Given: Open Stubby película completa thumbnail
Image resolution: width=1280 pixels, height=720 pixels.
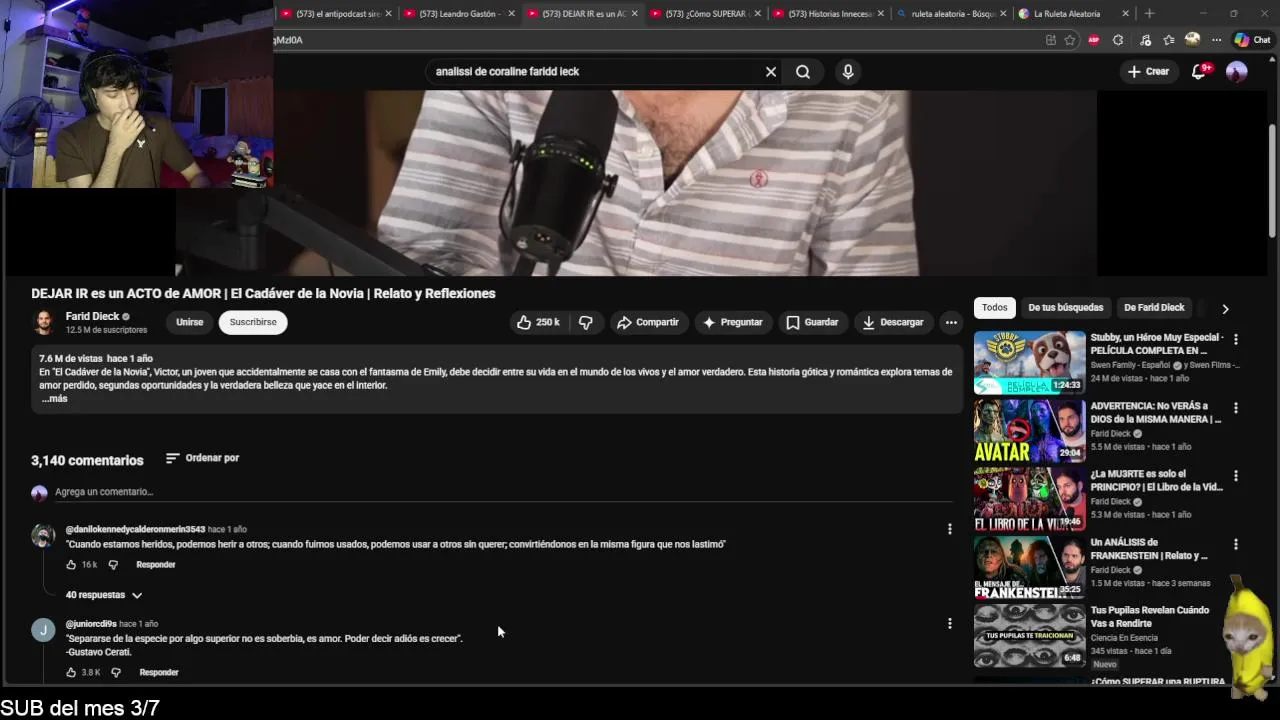Looking at the screenshot, I should tap(1029, 363).
